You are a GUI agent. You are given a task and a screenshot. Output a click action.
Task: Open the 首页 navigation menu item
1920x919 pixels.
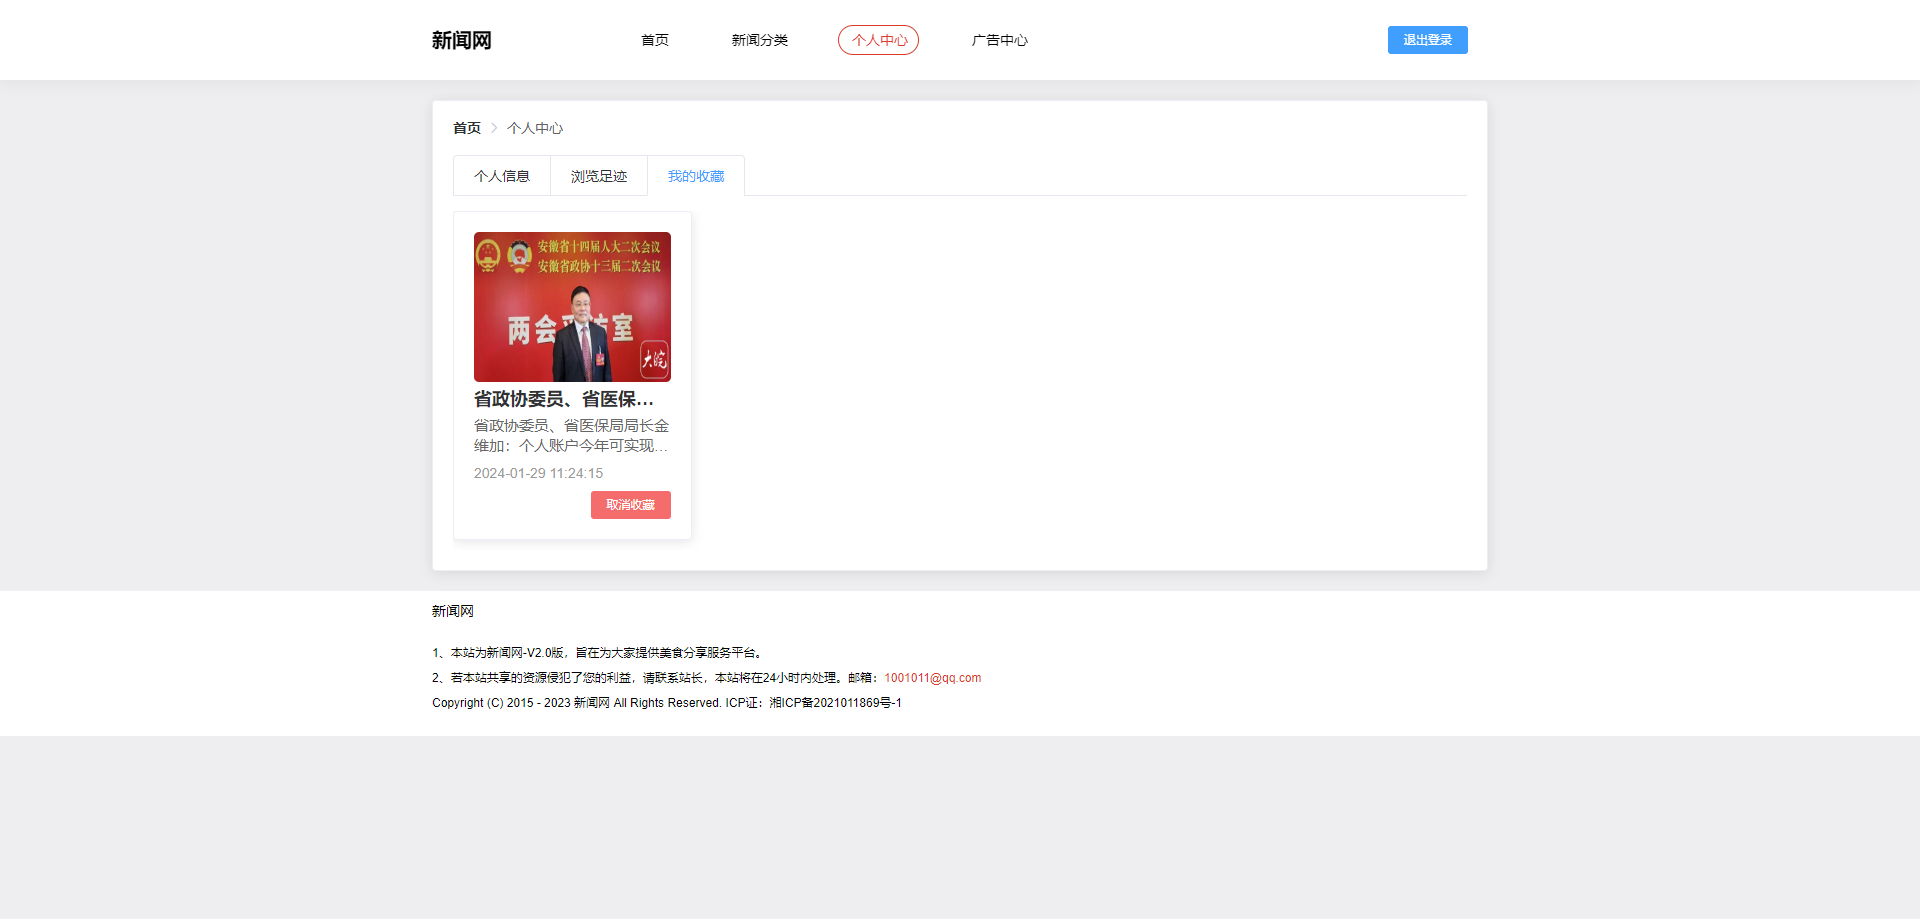point(655,40)
